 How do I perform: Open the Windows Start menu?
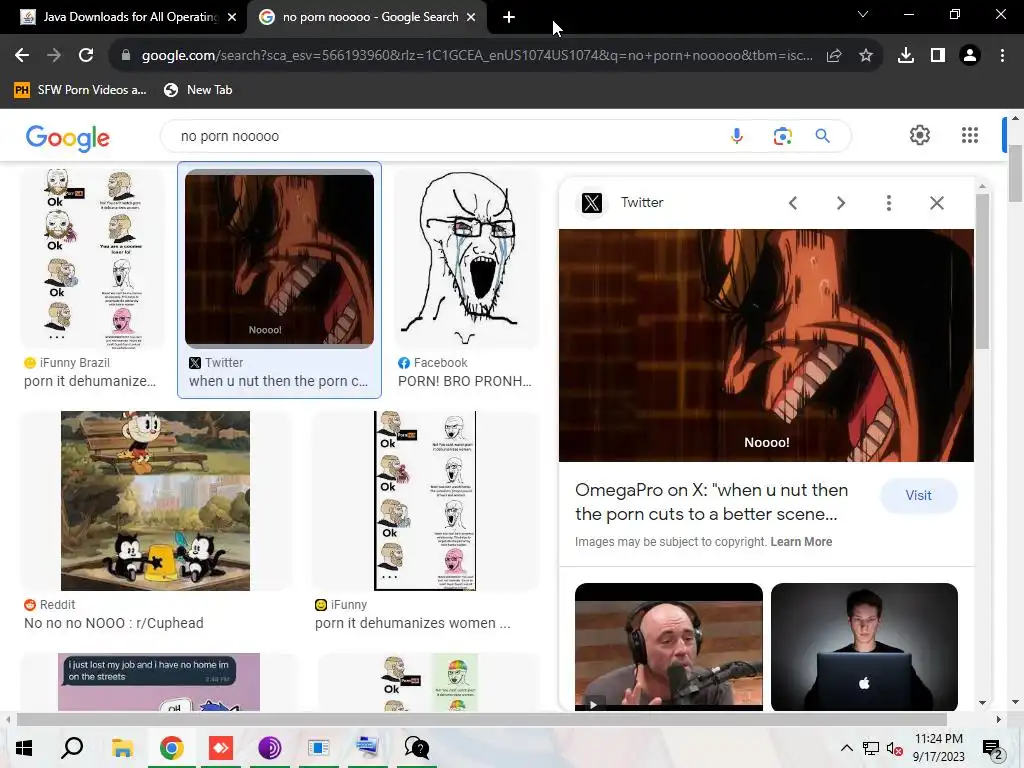pyautogui.click(x=24, y=748)
